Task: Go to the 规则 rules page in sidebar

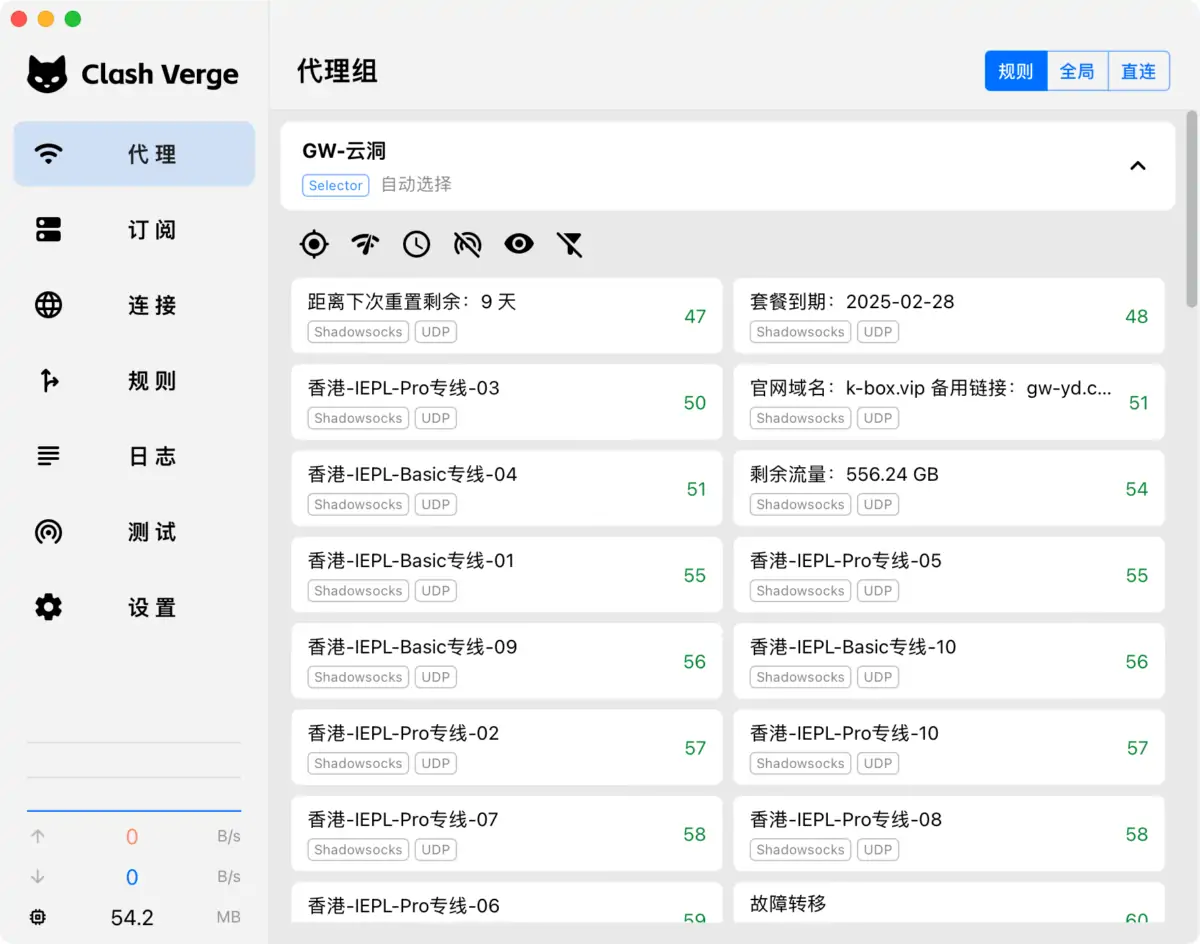Action: click(x=134, y=381)
